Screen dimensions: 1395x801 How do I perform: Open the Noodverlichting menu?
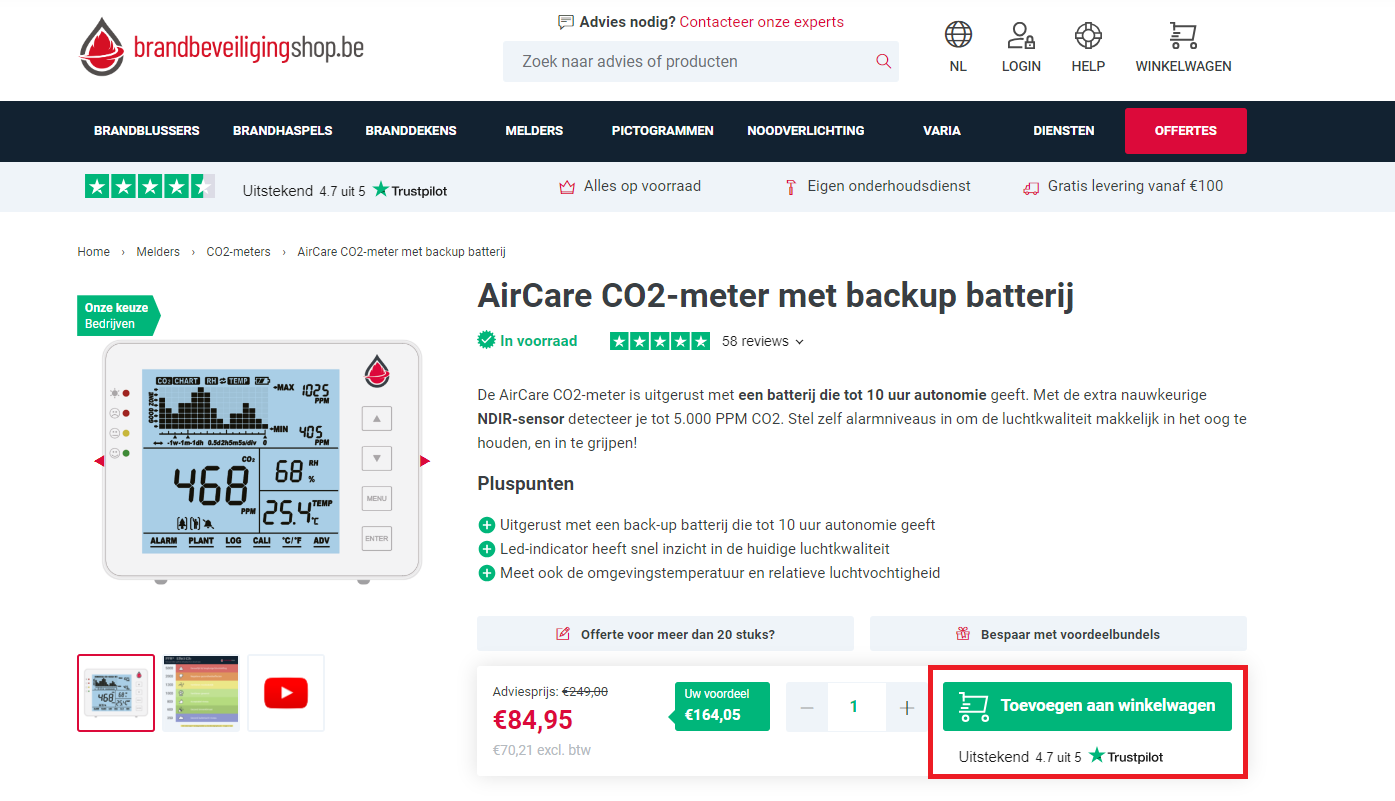point(806,131)
